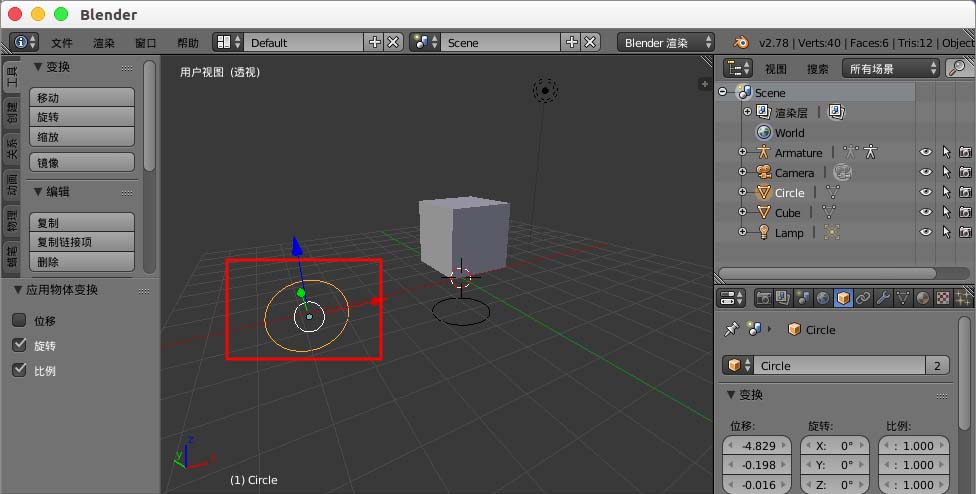Open the 所有场景 display mode dropdown
The width and height of the screenshot is (976, 494).
(890, 68)
